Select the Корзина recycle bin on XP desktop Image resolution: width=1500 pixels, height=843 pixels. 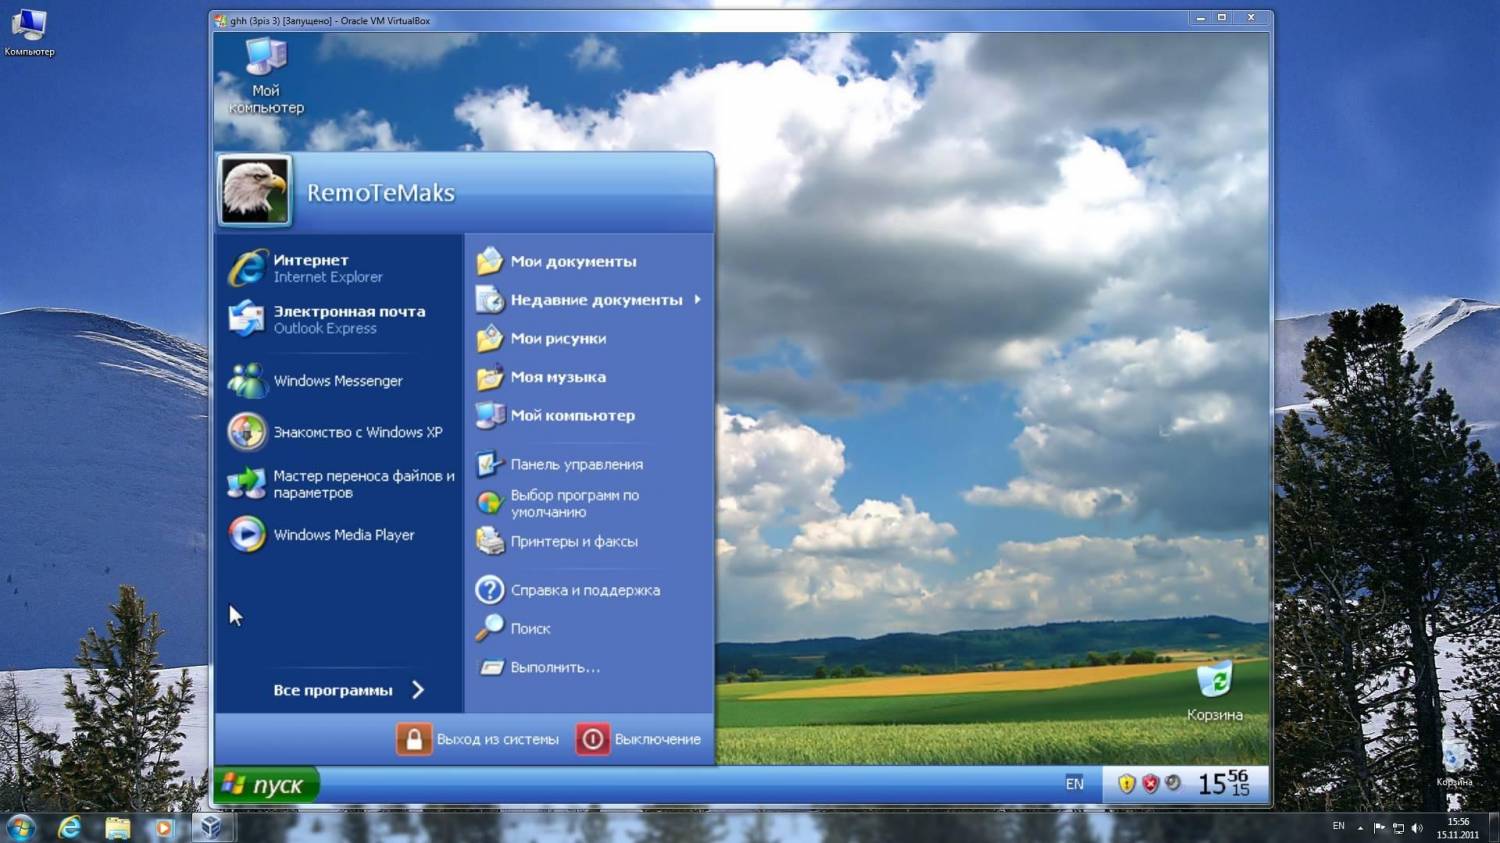click(x=1215, y=691)
